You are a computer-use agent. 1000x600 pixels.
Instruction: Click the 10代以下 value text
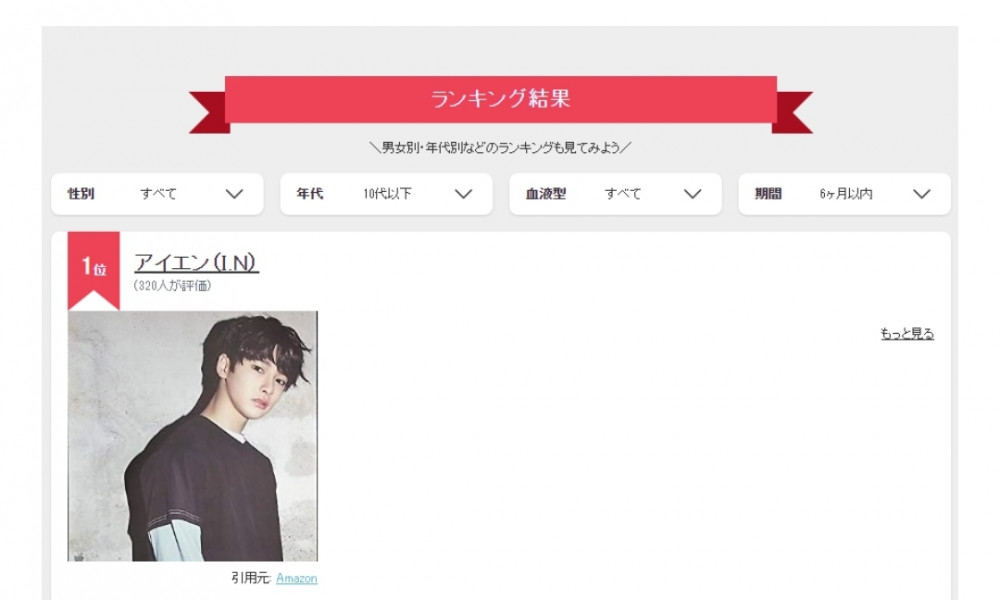388,194
